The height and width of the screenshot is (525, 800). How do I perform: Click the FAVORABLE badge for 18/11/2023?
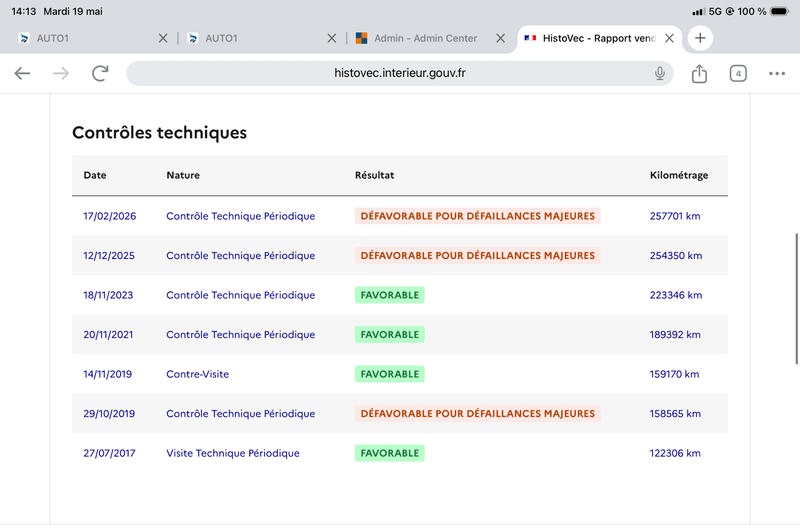click(x=389, y=295)
